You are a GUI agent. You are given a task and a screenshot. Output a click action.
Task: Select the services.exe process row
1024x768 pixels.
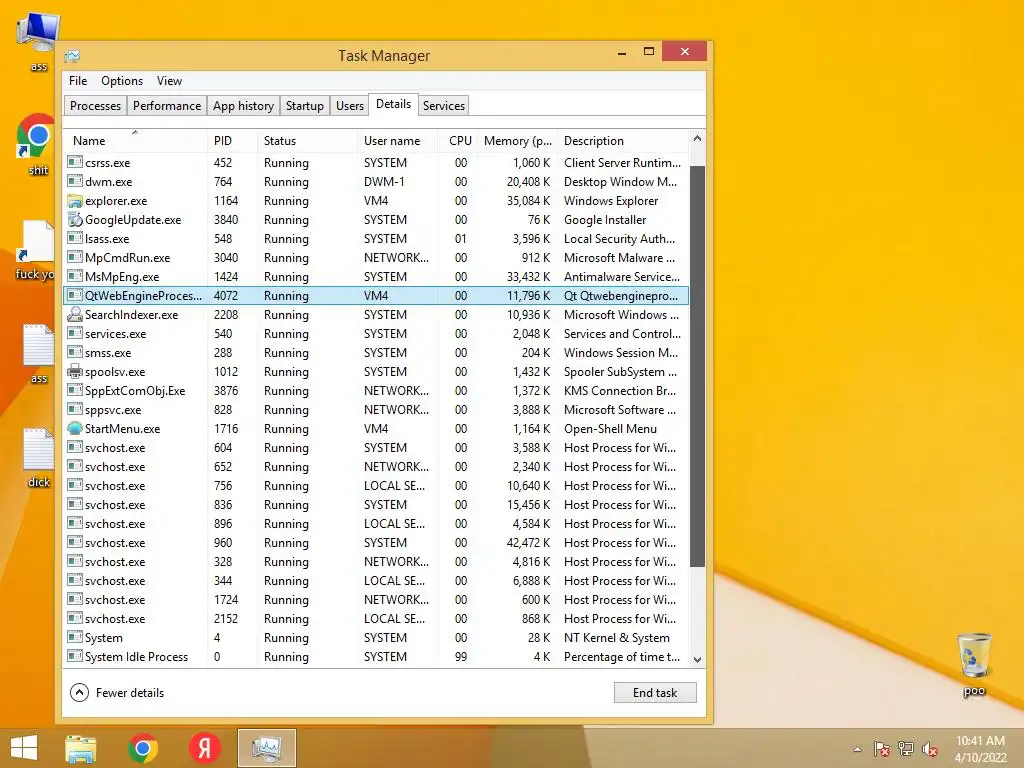pos(376,333)
